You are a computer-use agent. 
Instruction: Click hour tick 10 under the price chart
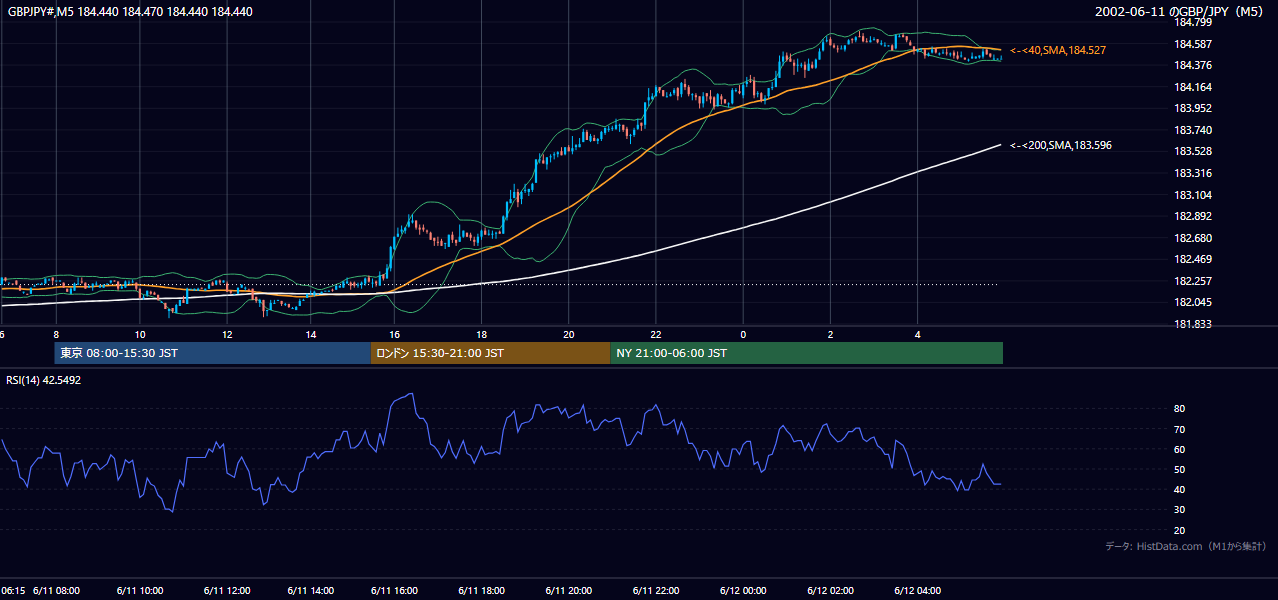pyautogui.click(x=140, y=334)
